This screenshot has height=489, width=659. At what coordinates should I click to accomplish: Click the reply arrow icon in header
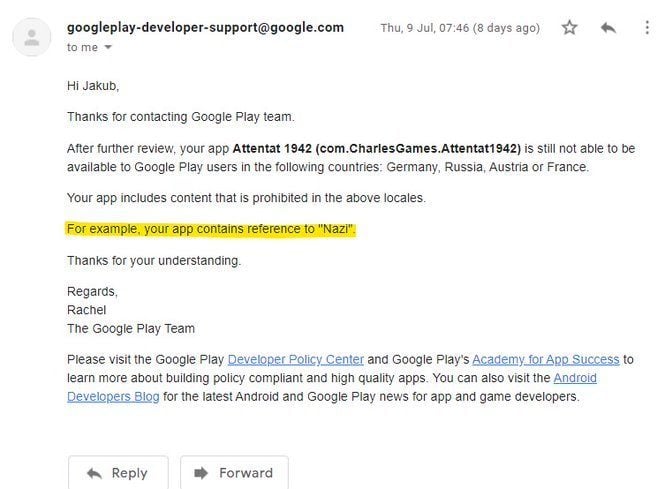[608, 28]
